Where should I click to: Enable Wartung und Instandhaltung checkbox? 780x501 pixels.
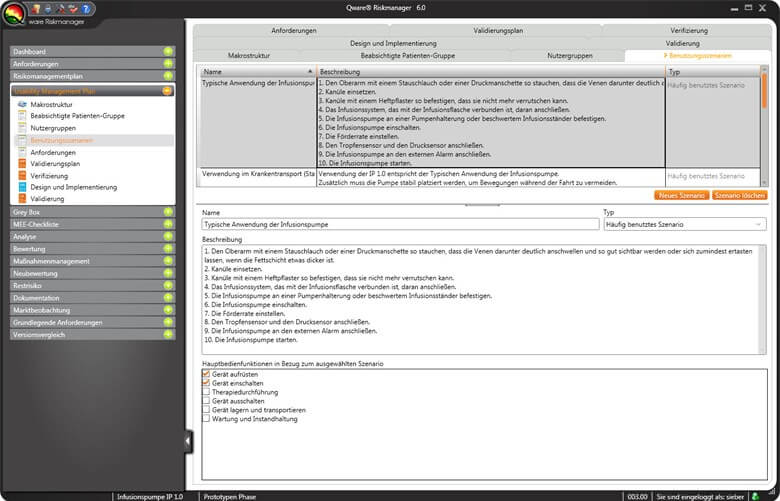click(206, 418)
